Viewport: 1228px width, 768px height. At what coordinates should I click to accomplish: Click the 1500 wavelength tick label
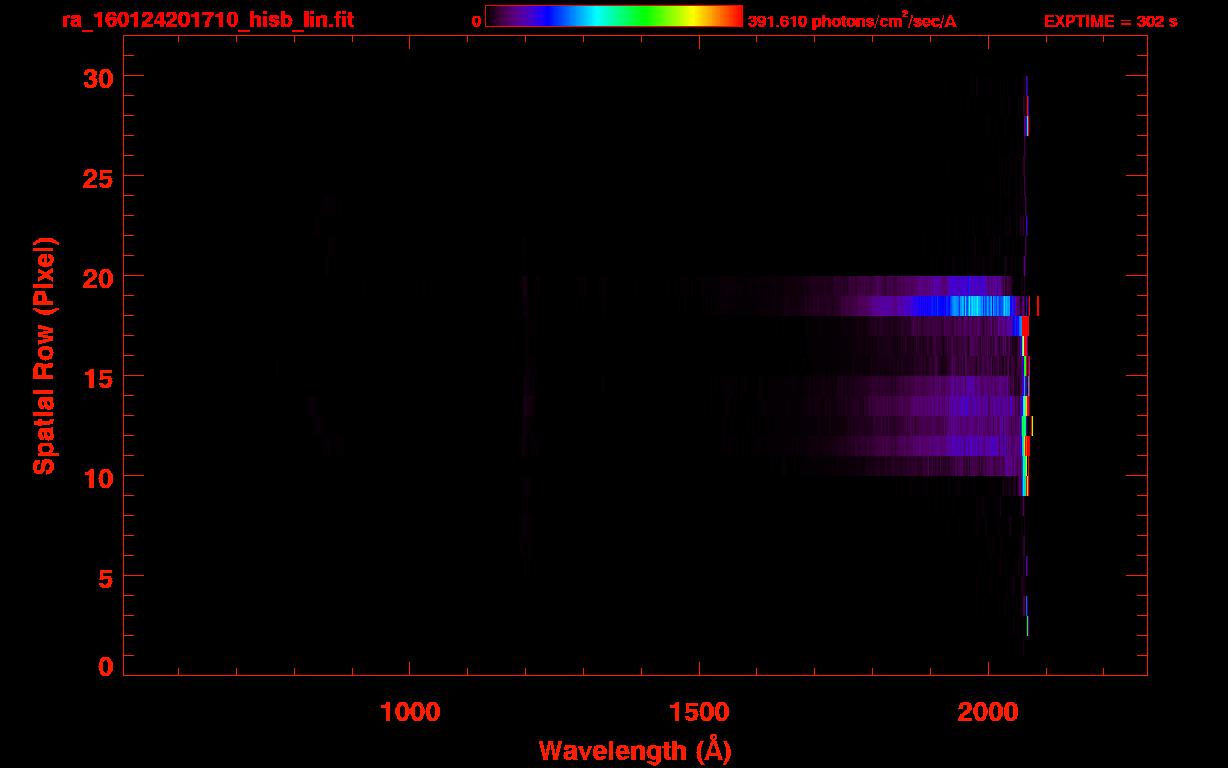[x=699, y=712]
